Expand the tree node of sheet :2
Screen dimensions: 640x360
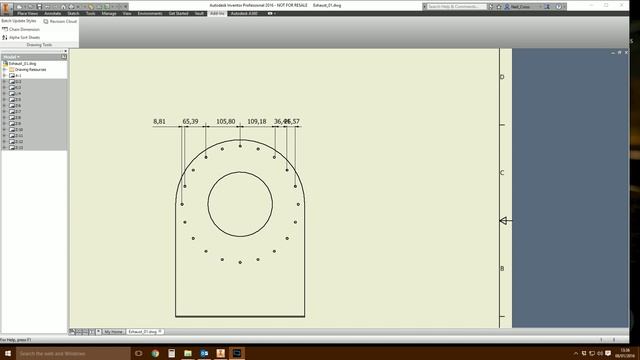point(4,82)
